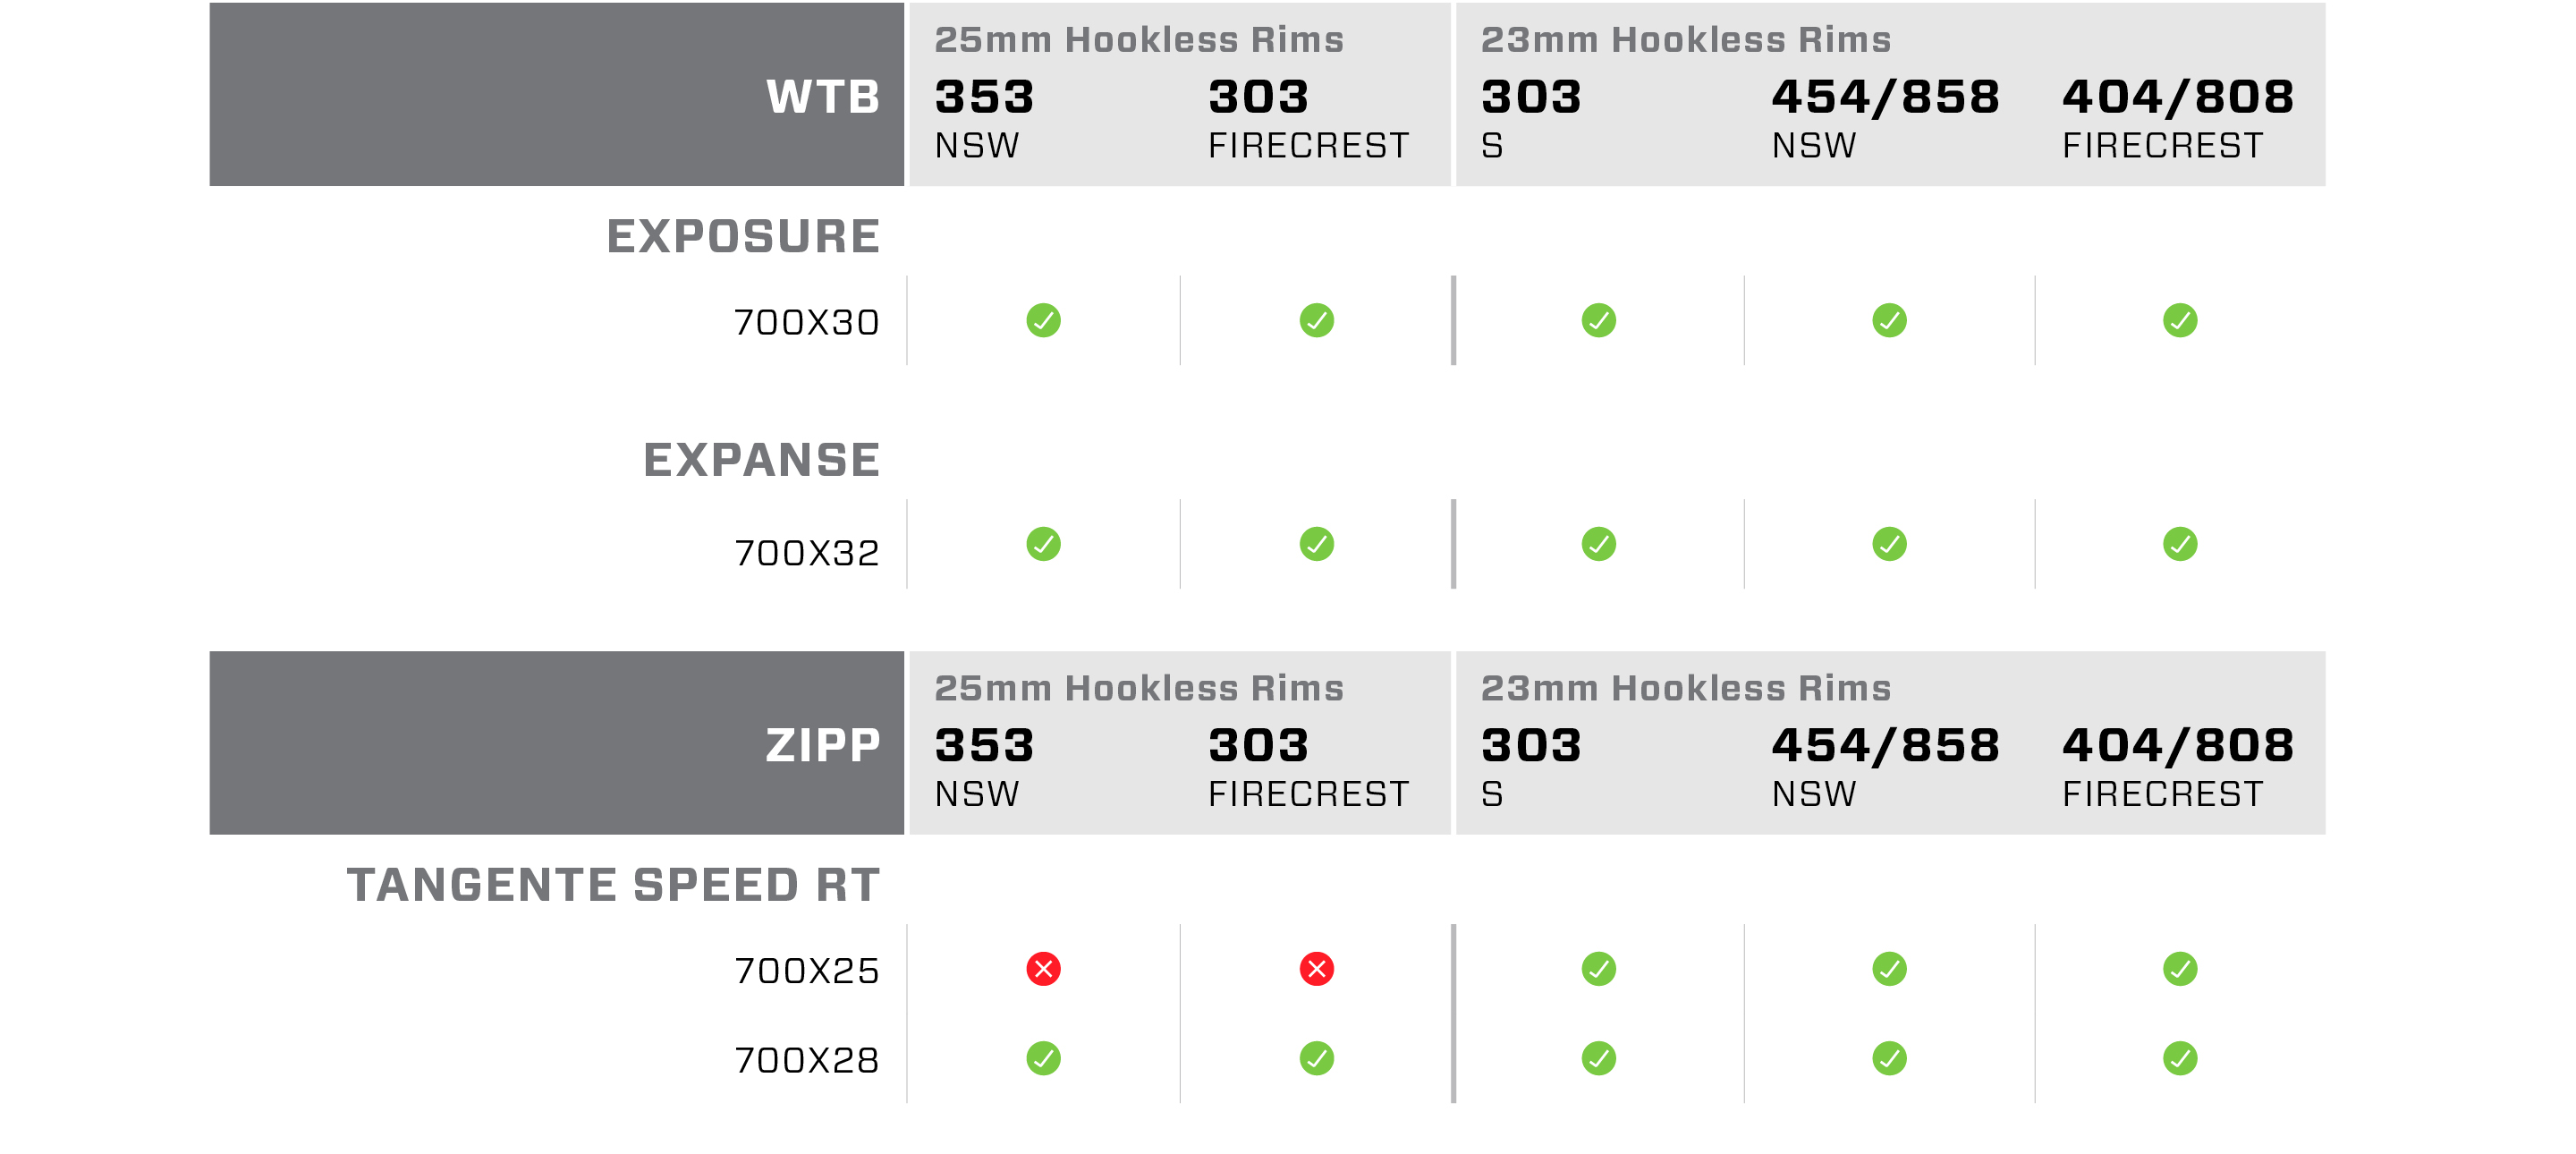Click the 700X32 size label
The height and width of the screenshot is (1154, 2576).
806,553
